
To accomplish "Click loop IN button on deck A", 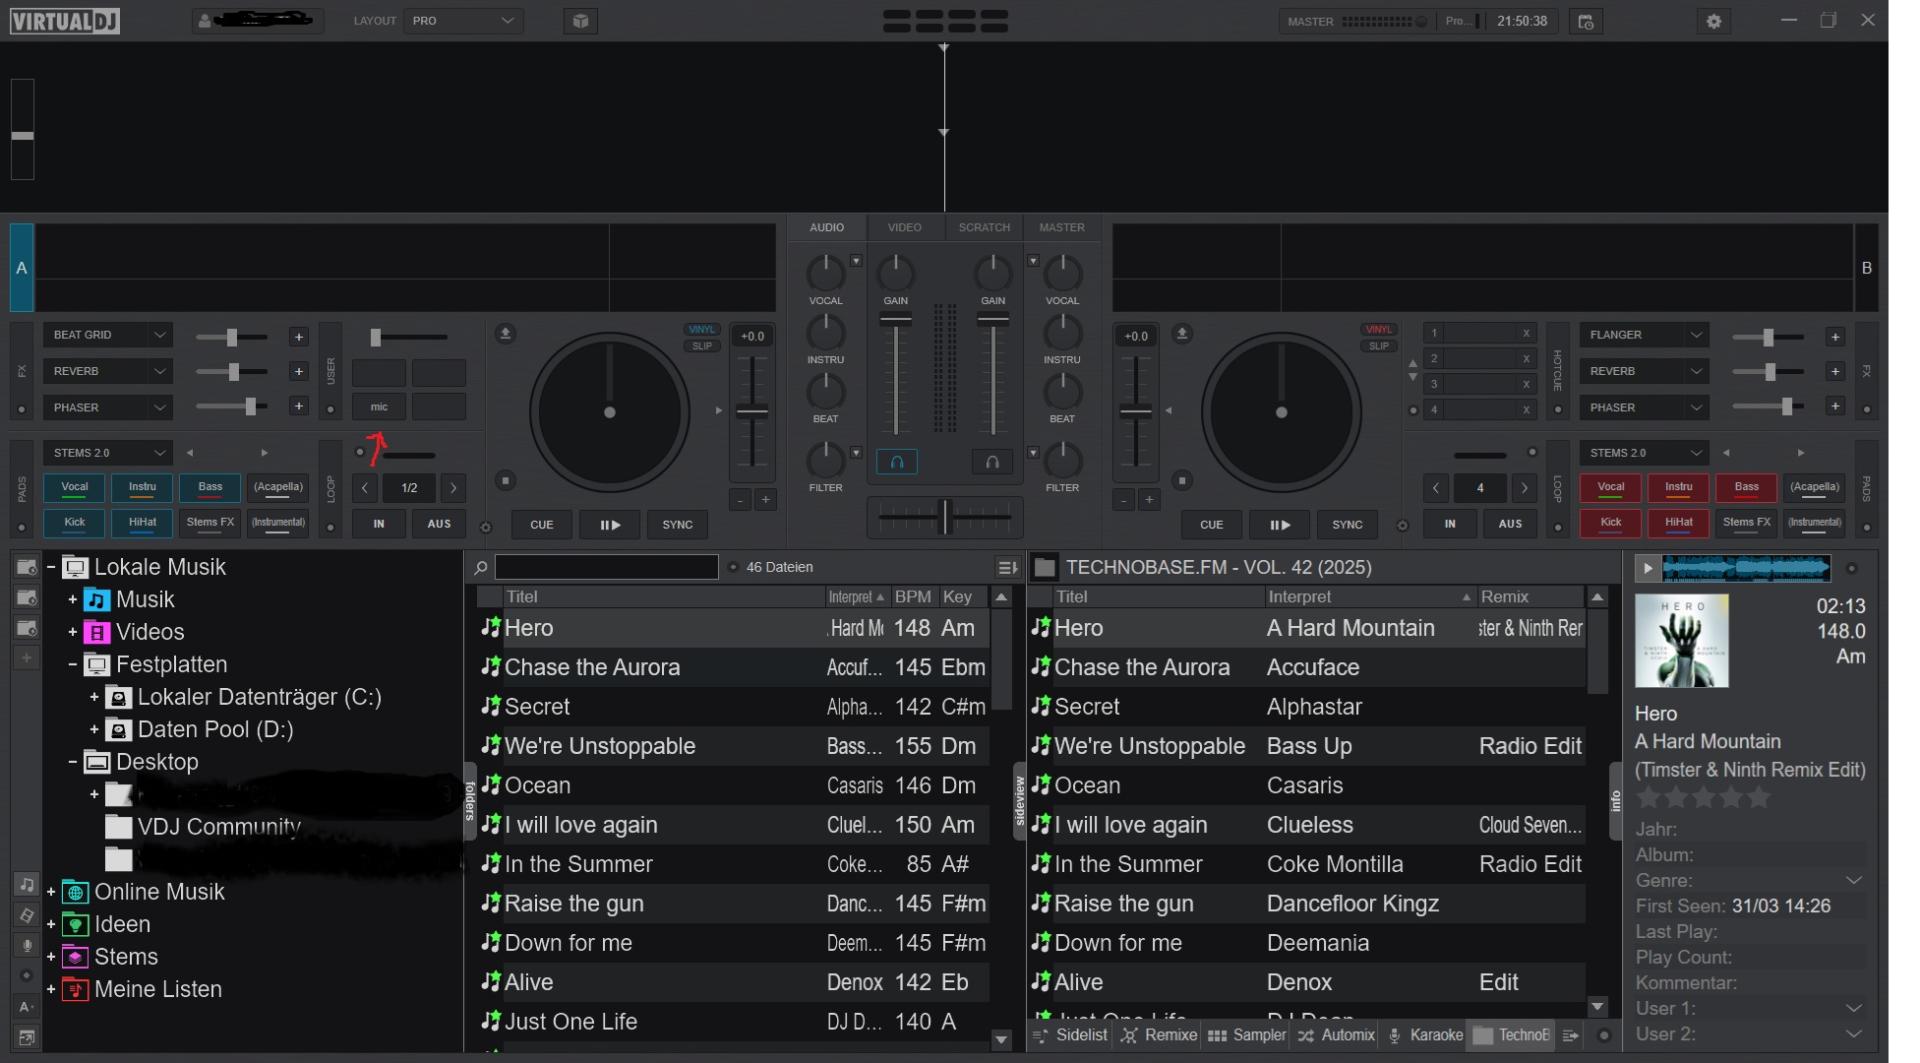I will [x=379, y=523].
